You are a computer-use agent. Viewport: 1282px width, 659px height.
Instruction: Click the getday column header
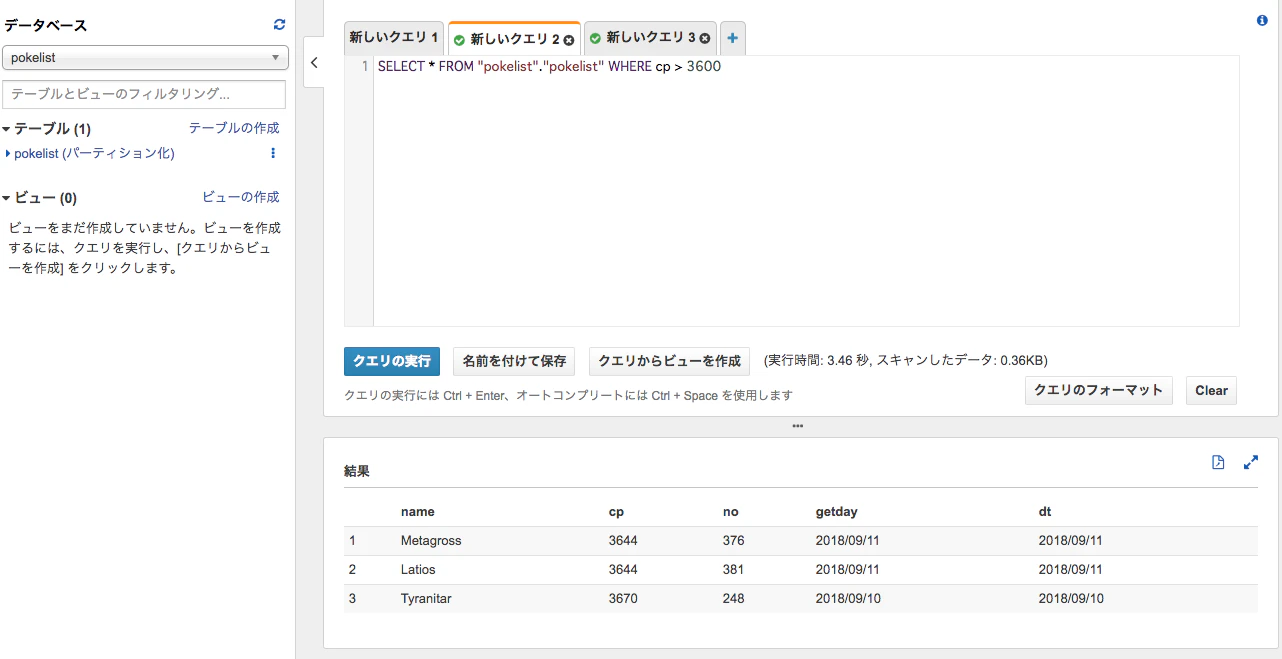[x=837, y=512]
